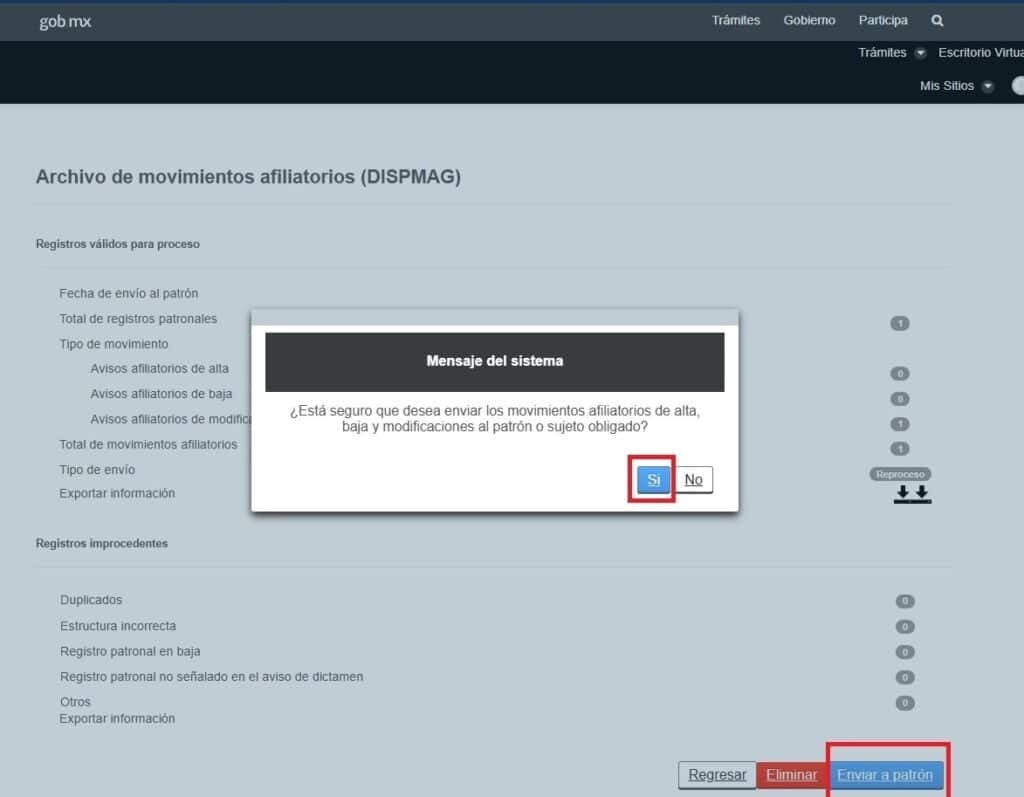
Task: Open Trámites in top navigation
Action: 735,20
